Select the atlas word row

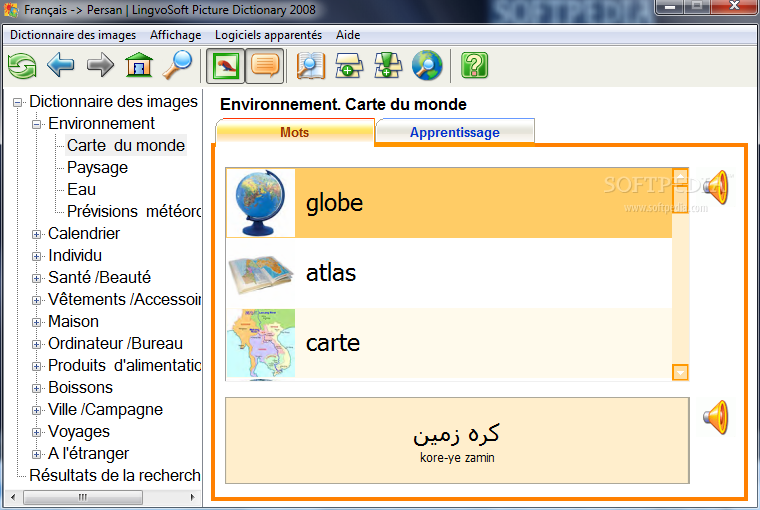pos(449,273)
